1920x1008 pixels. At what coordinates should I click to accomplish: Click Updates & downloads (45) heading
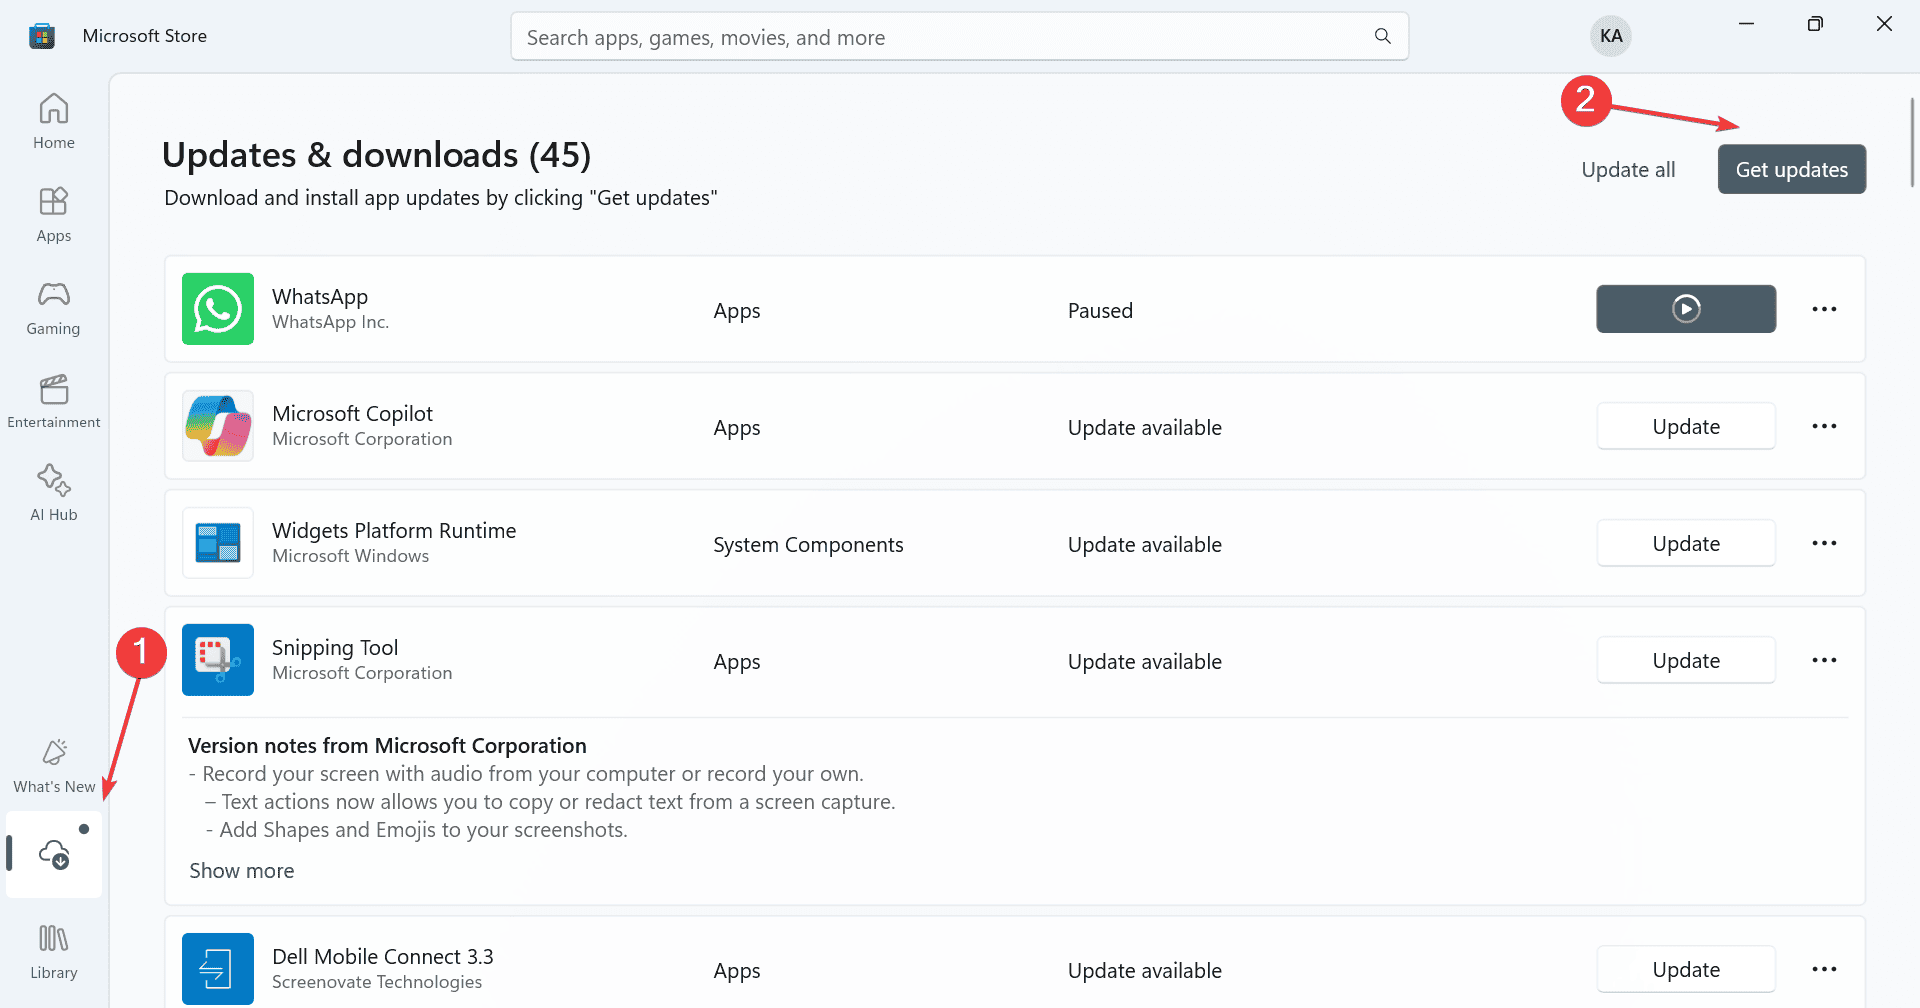click(x=376, y=155)
